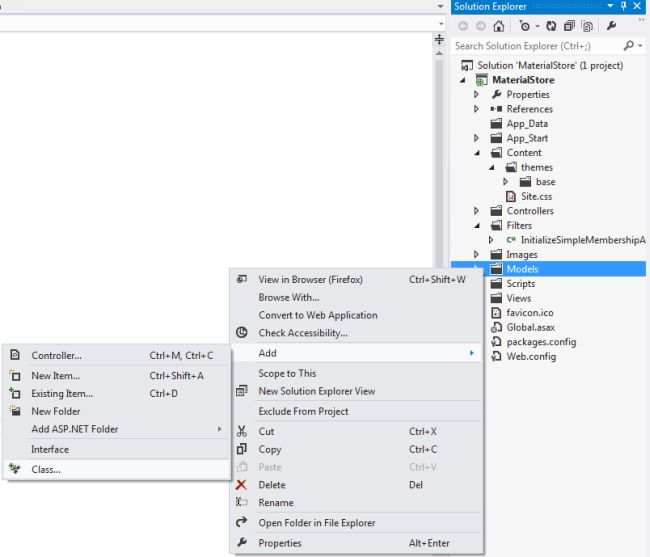Select Solution 'MaterialStore' root node
This screenshot has height=557, width=650.
(x=550, y=65)
